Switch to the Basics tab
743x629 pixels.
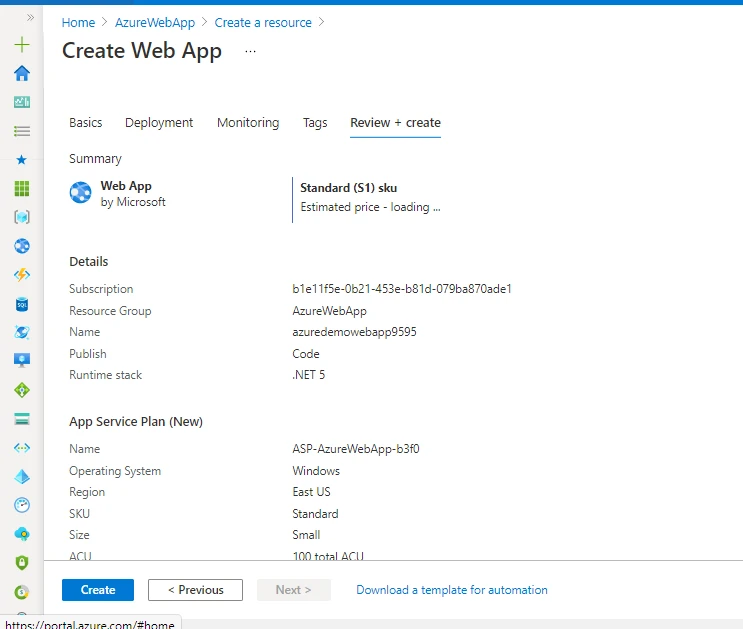(86, 123)
